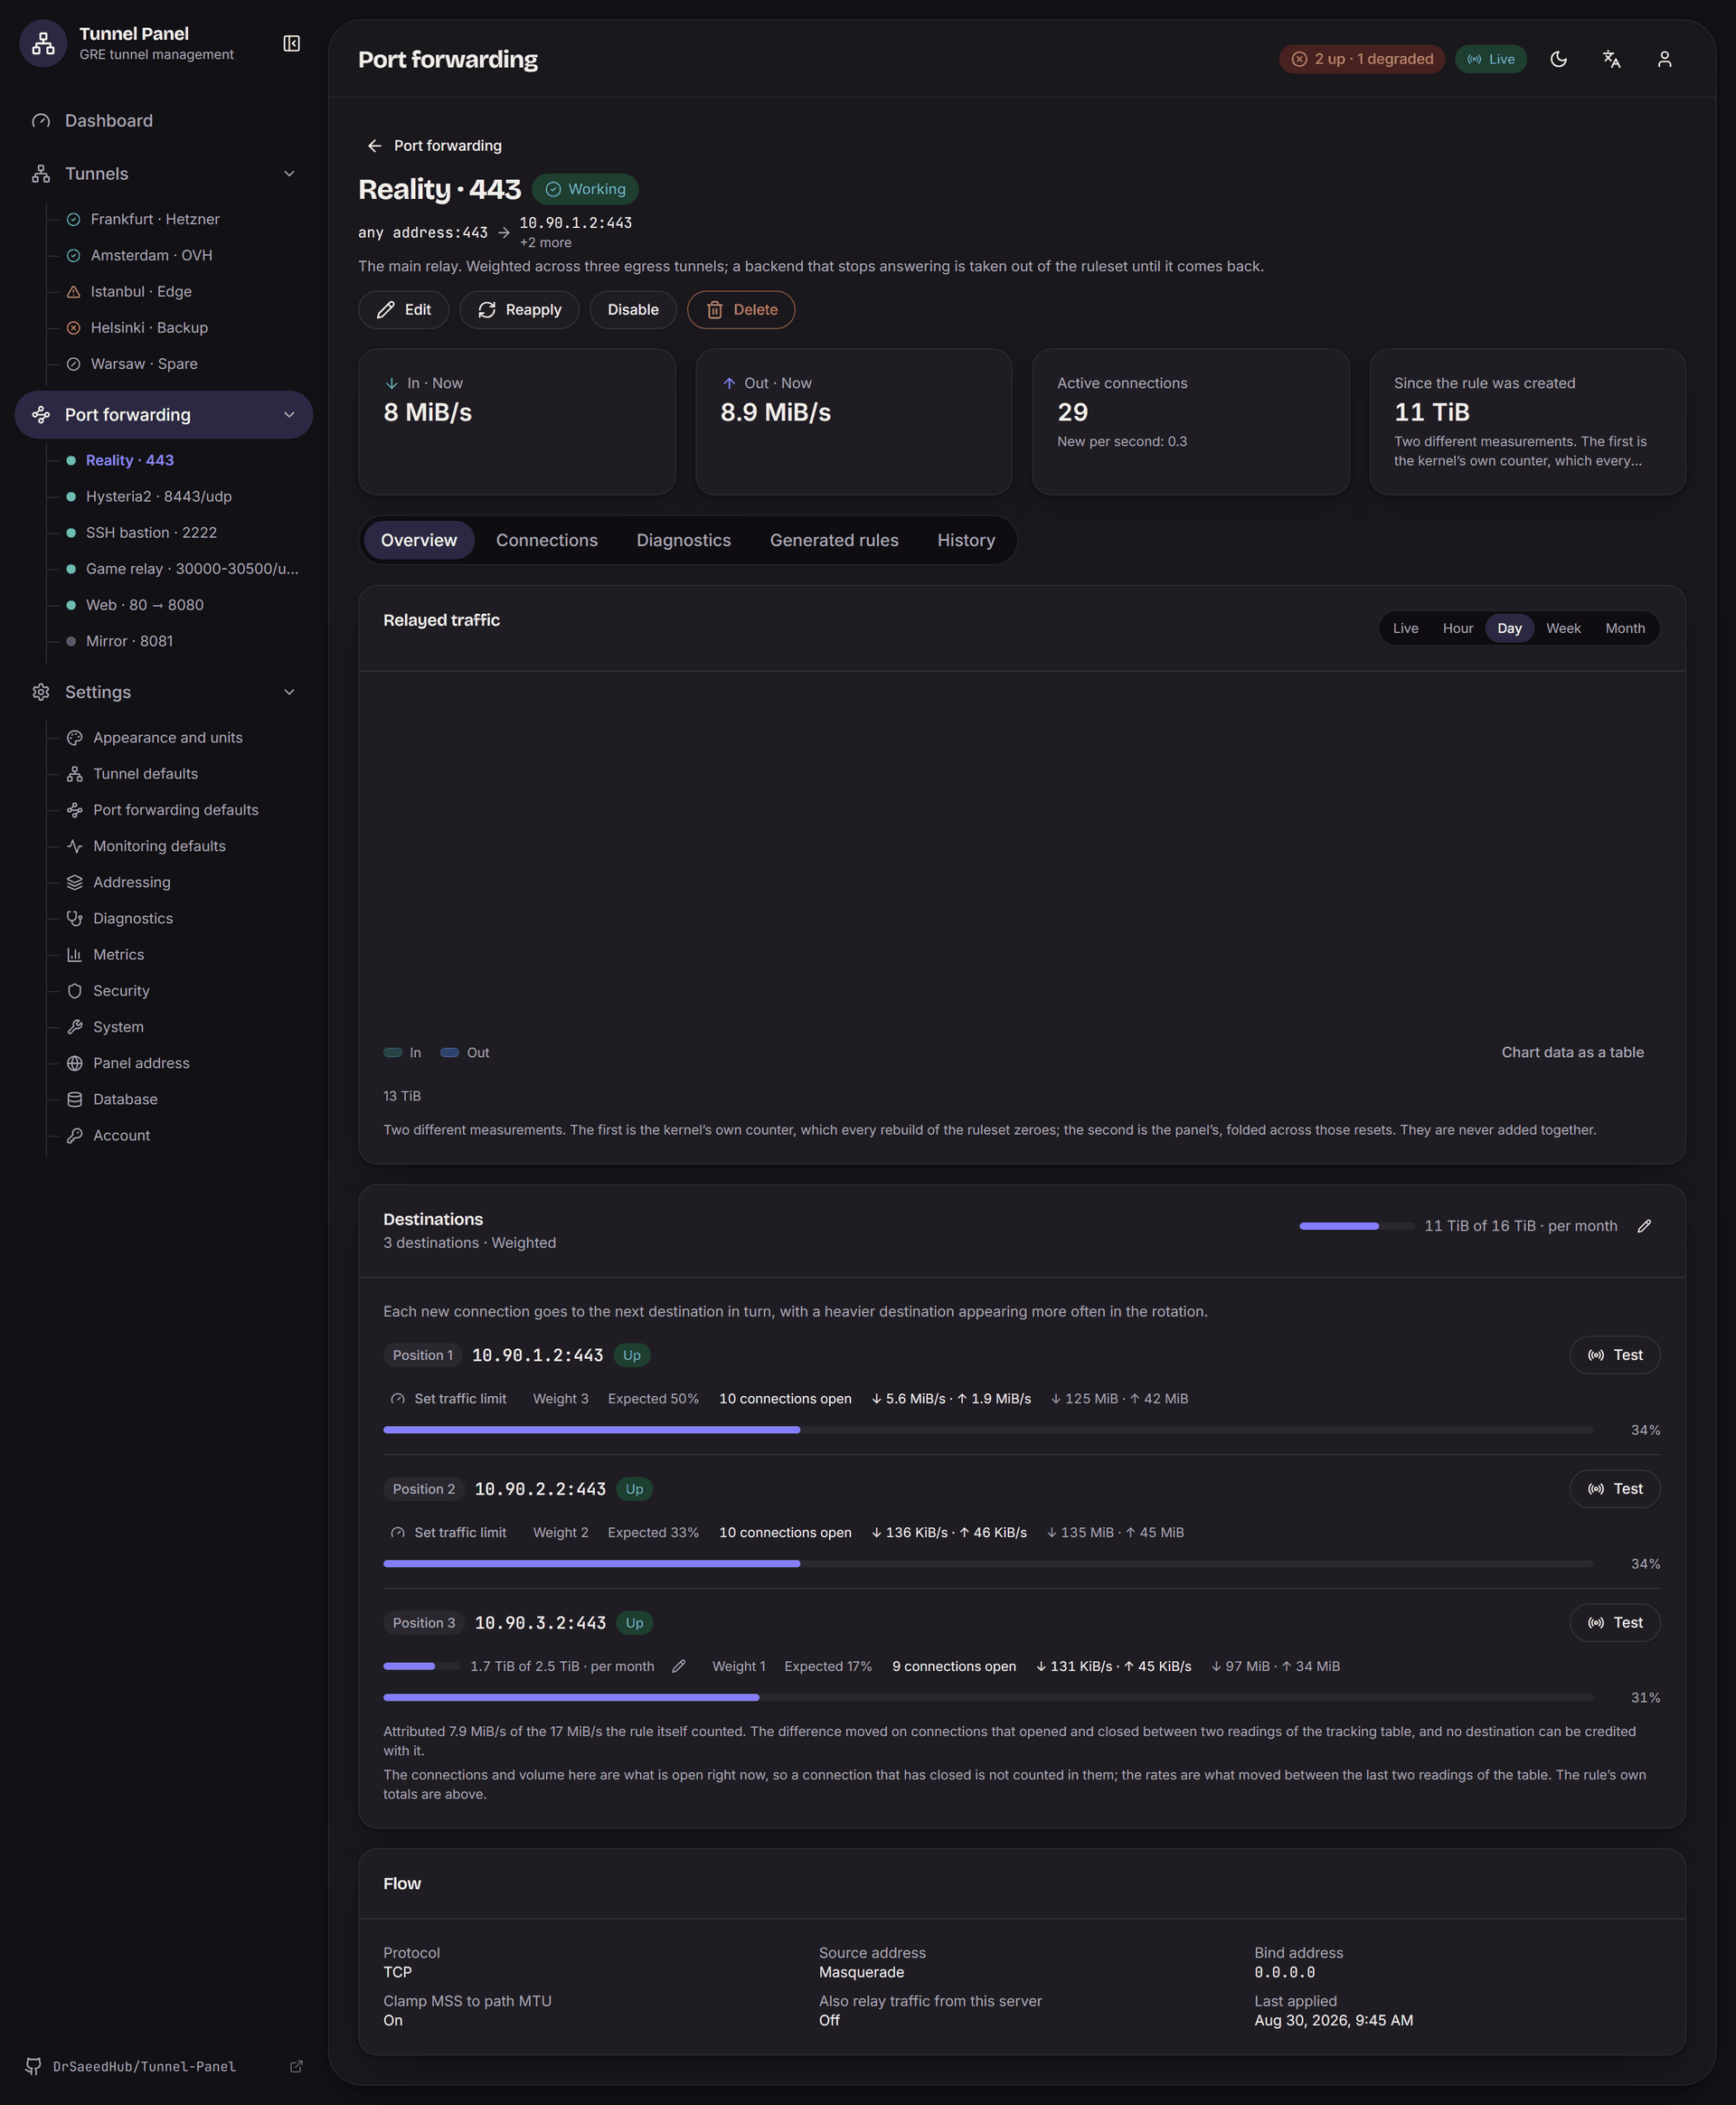Toggle dark mode with the moon icon
This screenshot has width=1736, height=2105.
pos(1558,59)
